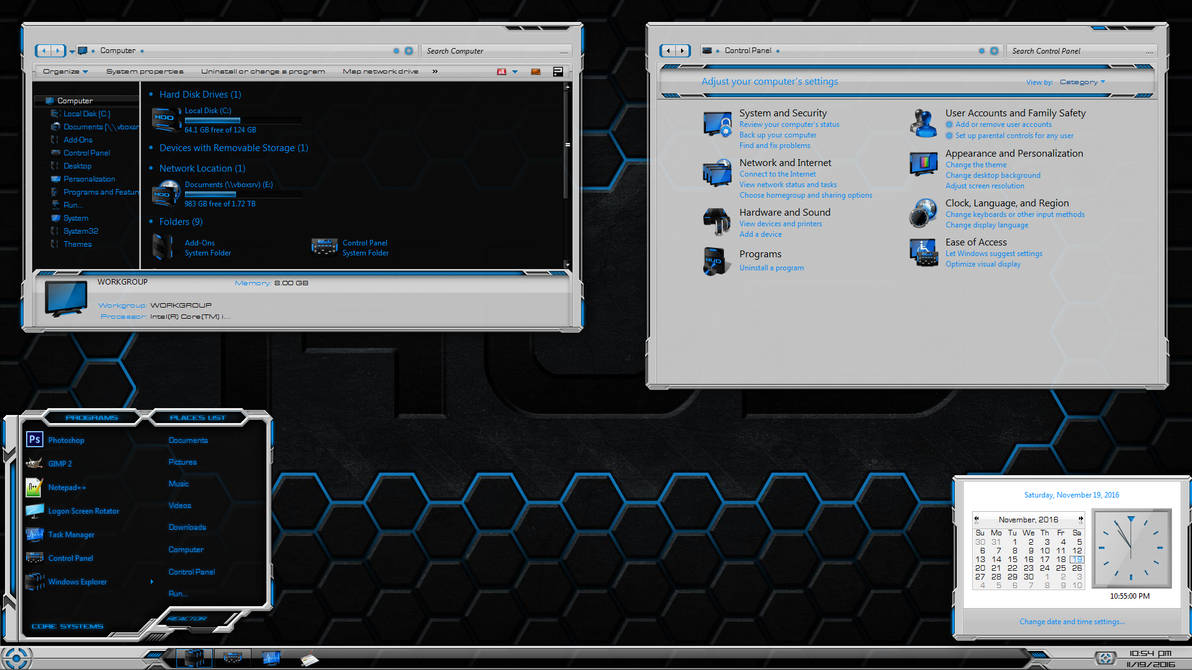Open Adjust screen resolution link
Screen dimensions: 1192x670
click(x=985, y=185)
